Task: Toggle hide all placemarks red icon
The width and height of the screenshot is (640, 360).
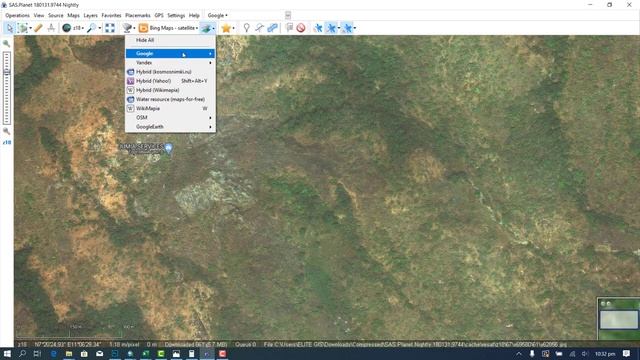Action: 301,28
